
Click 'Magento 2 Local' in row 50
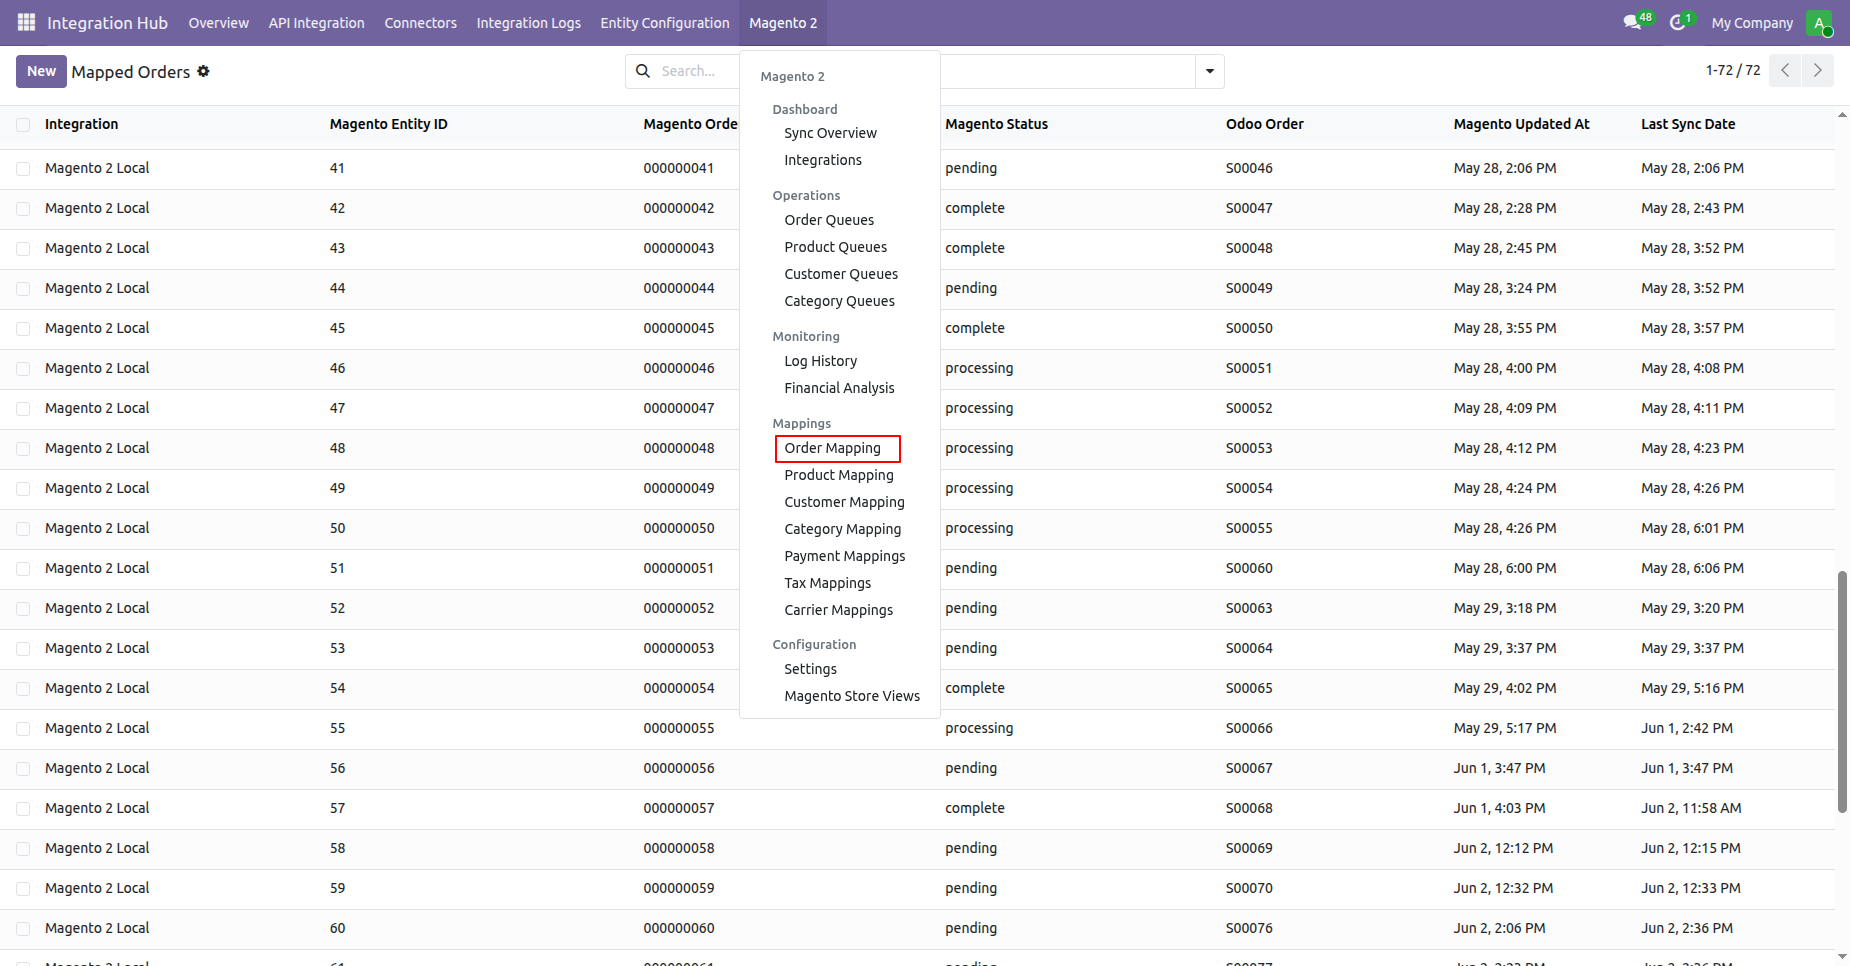tap(97, 528)
